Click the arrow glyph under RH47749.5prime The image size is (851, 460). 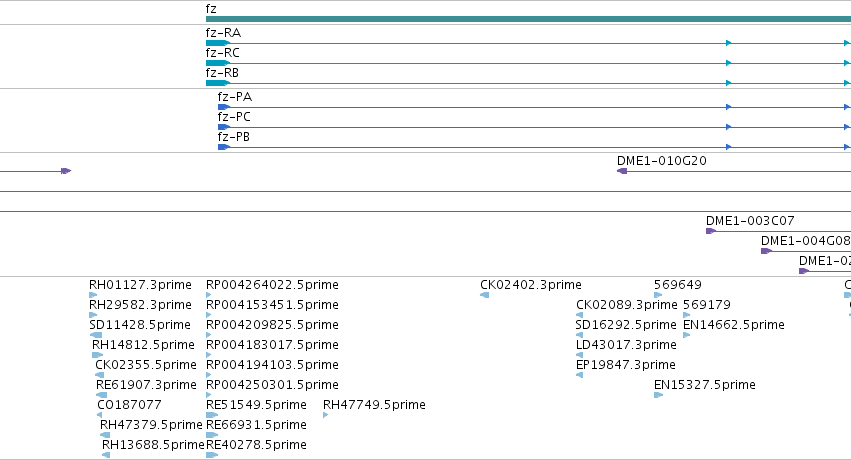click(x=326, y=416)
